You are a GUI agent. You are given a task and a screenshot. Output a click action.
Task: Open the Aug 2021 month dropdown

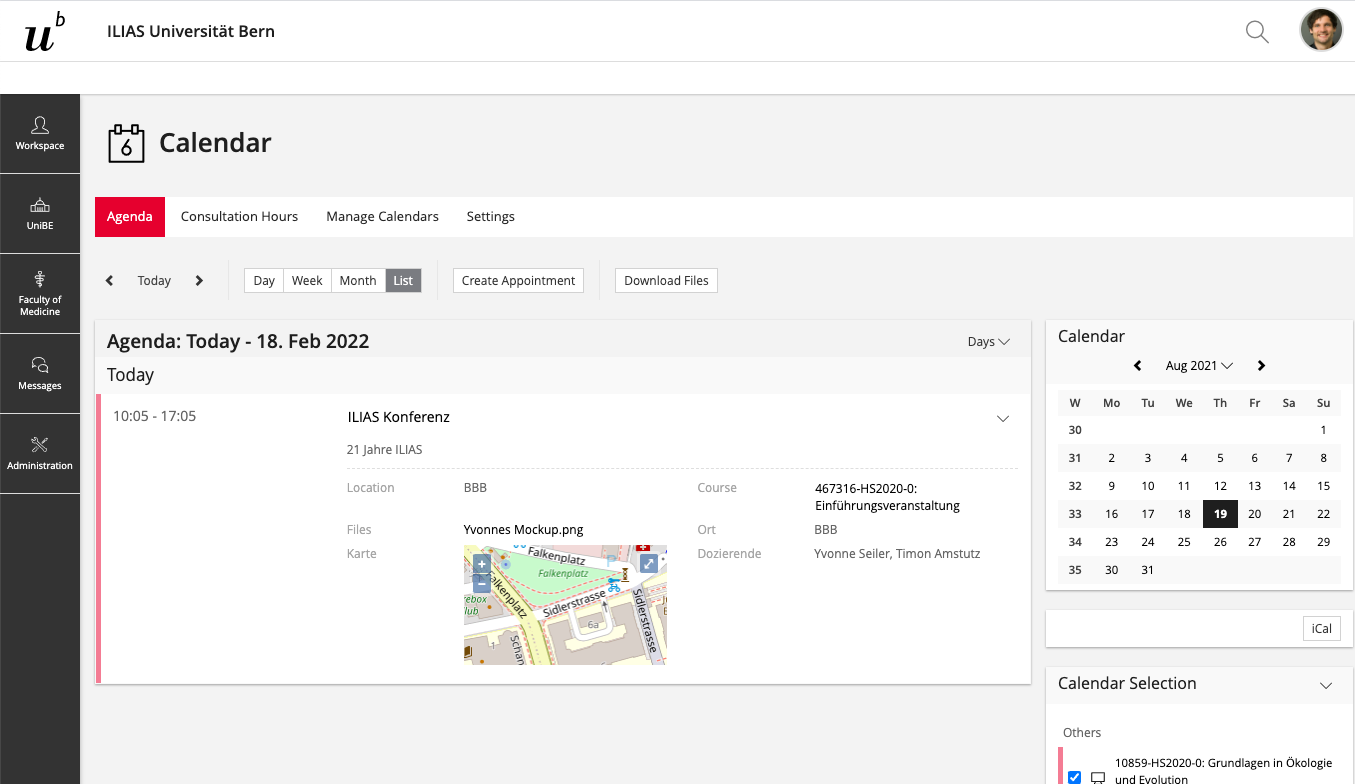coord(1199,366)
